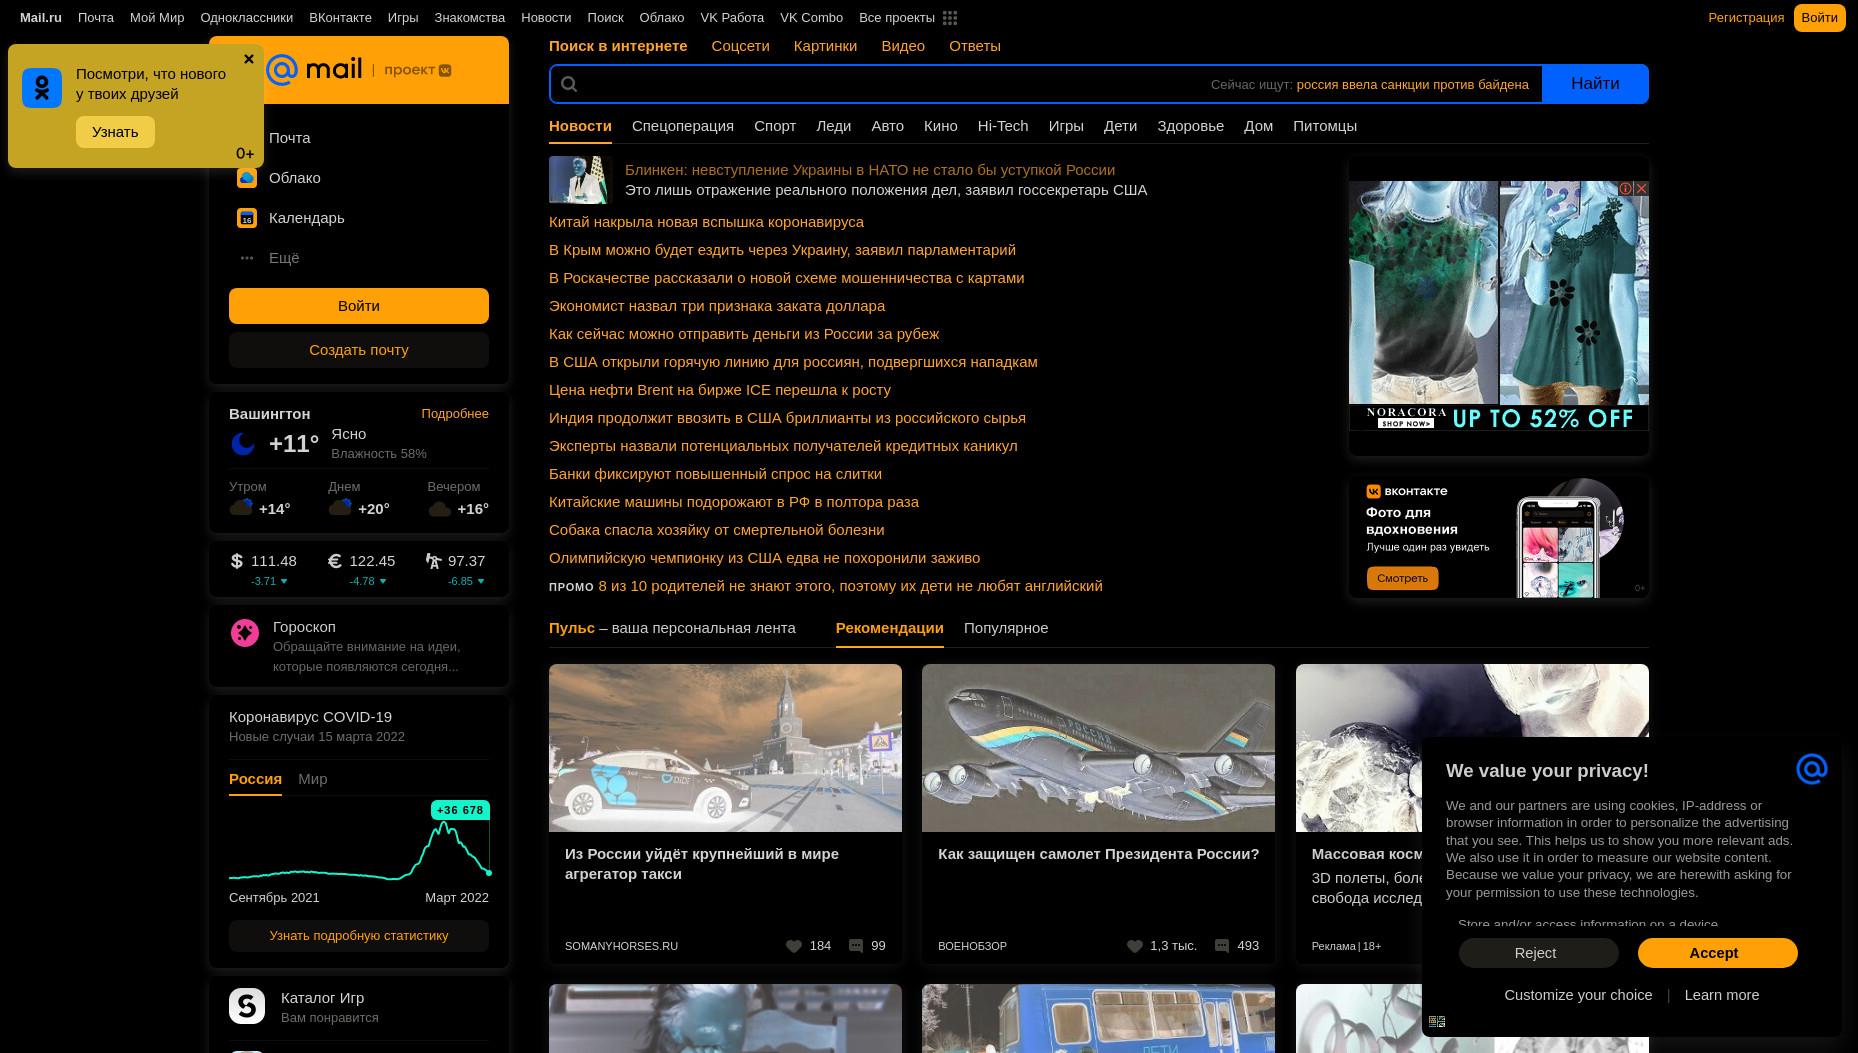Click the moon weather icon
1858x1053 pixels.
pos(243,444)
